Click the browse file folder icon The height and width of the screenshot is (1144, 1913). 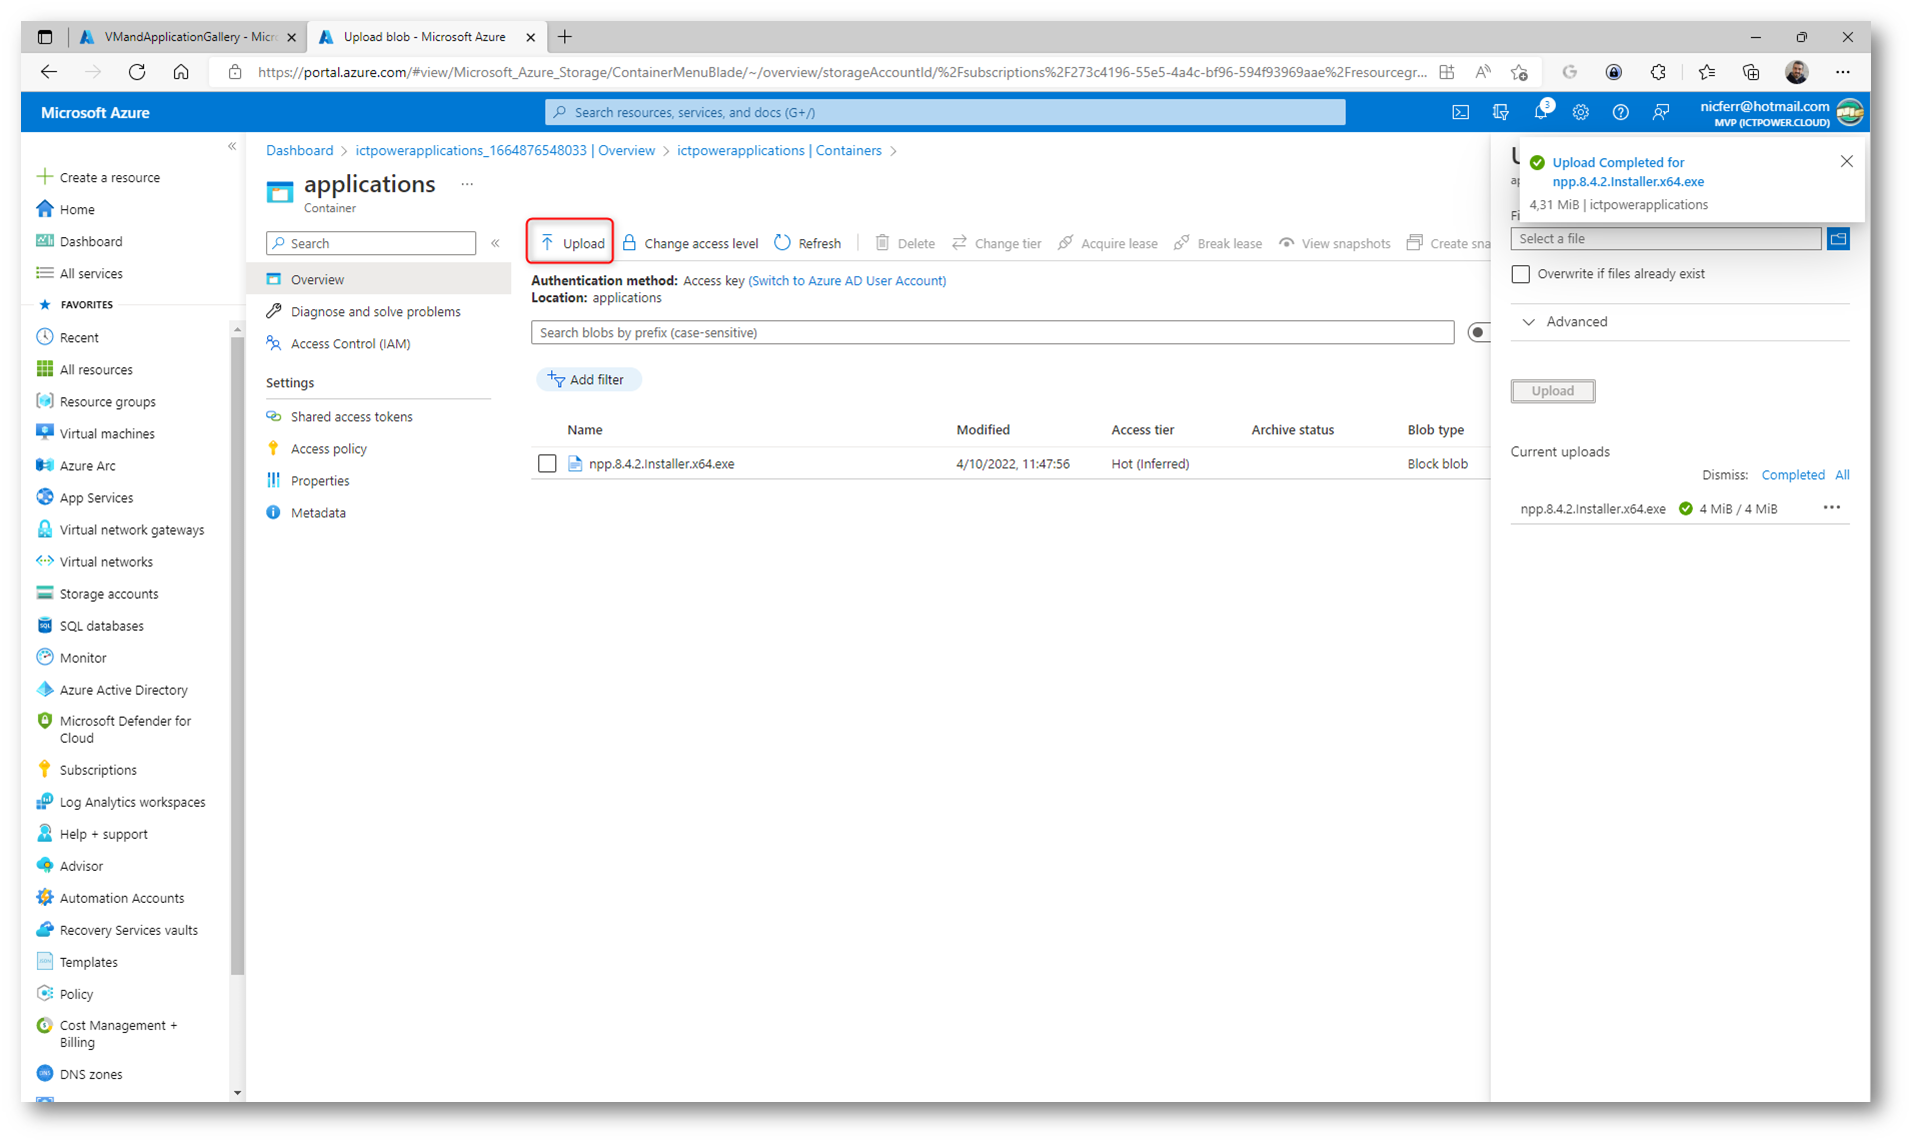(1838, 239)
